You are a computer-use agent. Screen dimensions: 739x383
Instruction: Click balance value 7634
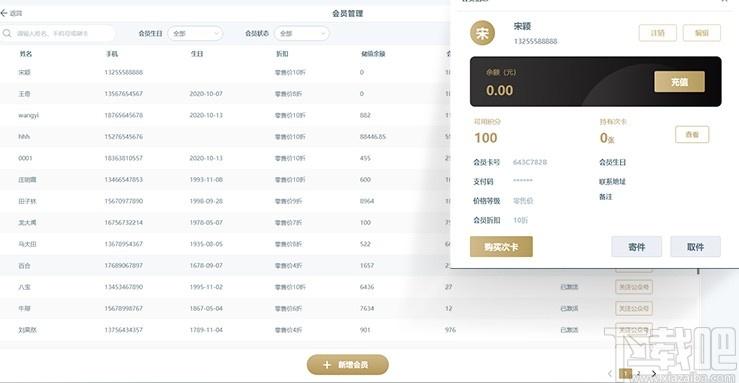[x=367, y=309]
